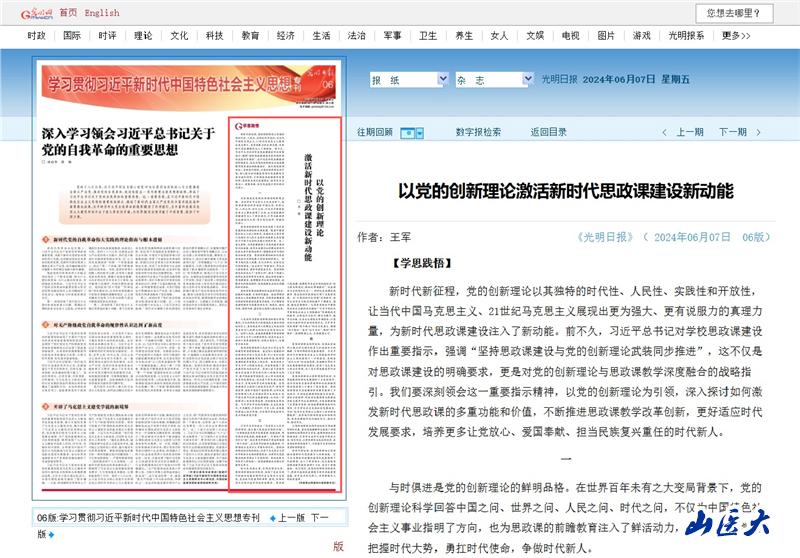
Task: Go to the next issue 下一期
Action: pyautogui.click(x=730, y=132)
